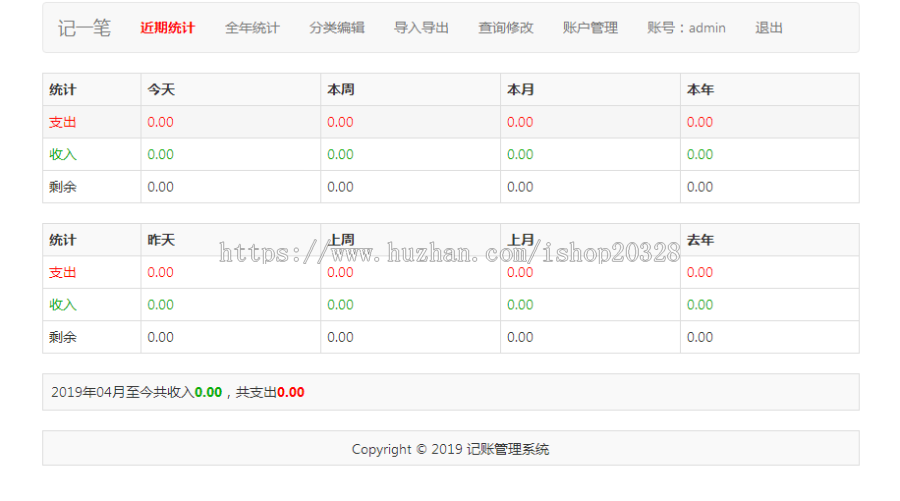Select 本年 column header
The height and width of the screenshot is (501, 900).
coord(700,90)
